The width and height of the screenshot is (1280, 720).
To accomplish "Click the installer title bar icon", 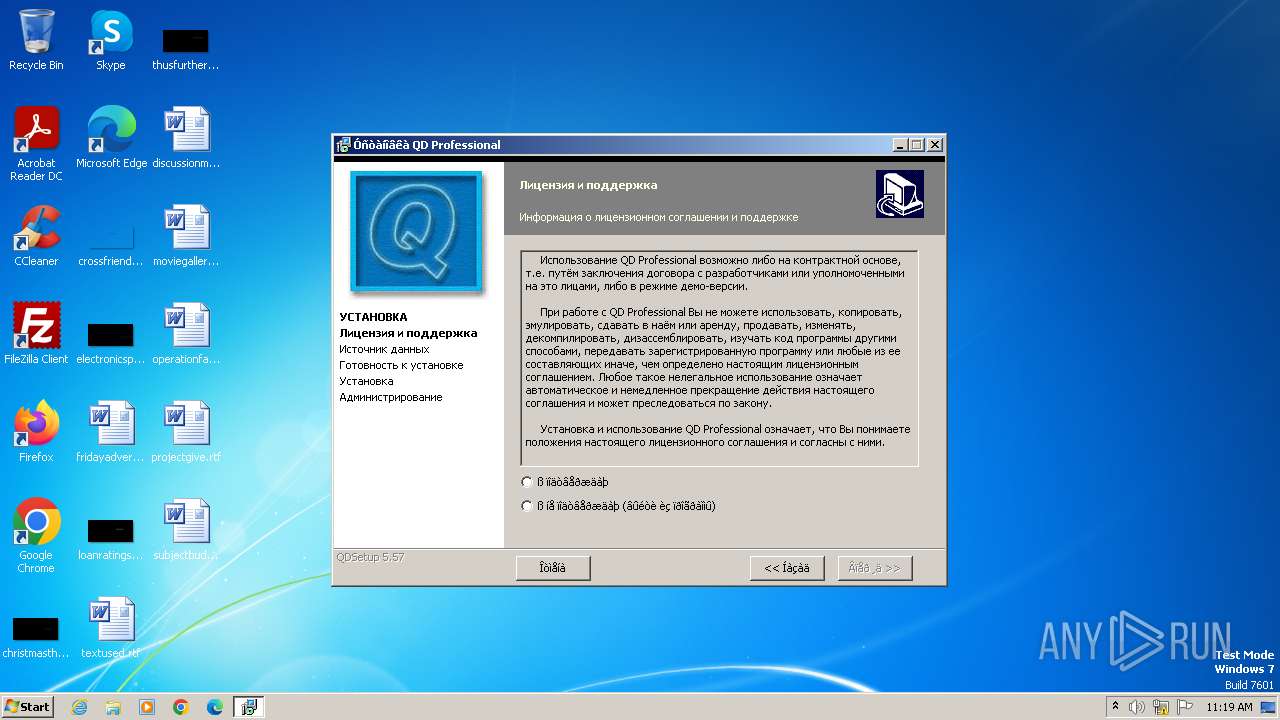I will [x=343, y=145].
